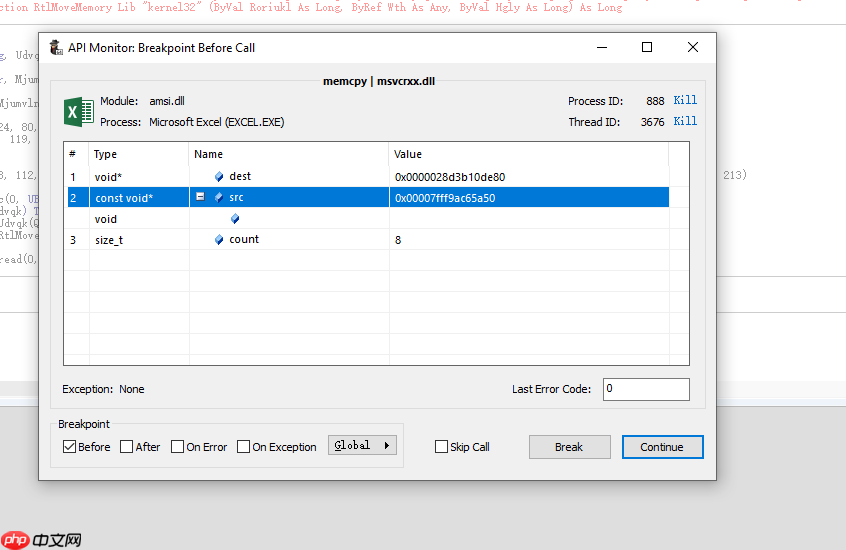Click the memcpy | msvcrxx.dll heading

pos(379,82)
